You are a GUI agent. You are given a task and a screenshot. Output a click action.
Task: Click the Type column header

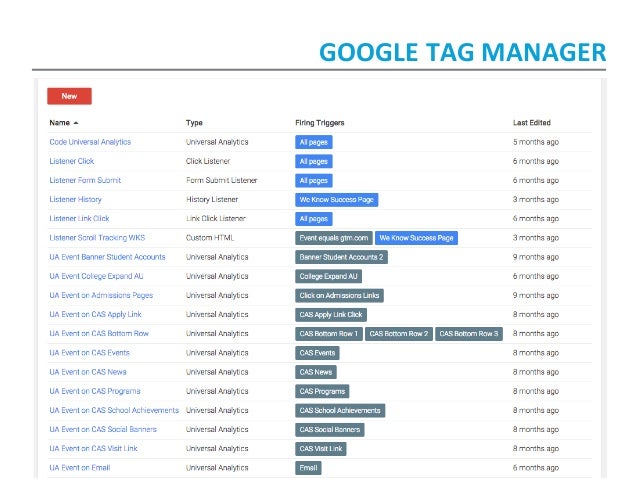(194, 122)
